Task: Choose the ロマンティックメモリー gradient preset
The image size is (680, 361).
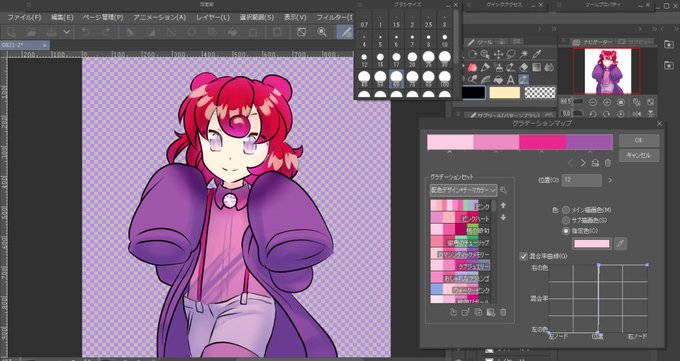Action: click(461, 254)
